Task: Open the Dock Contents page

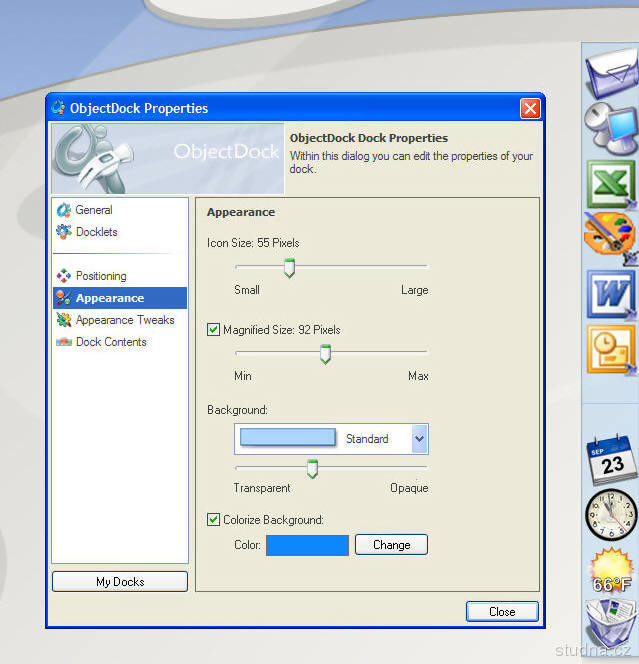Action: [x=111, y=342]
